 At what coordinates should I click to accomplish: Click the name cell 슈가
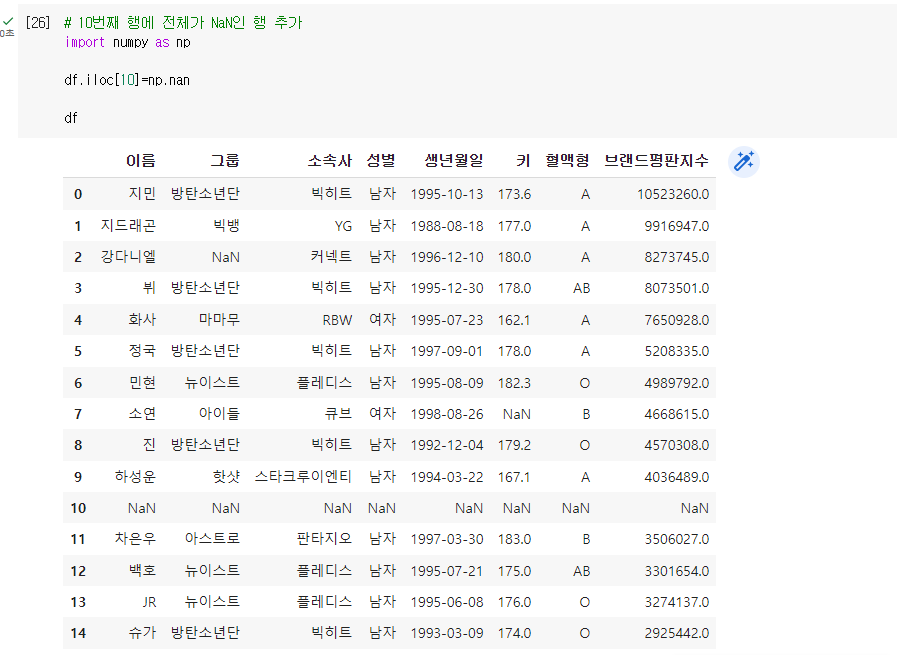click(142, 633)
